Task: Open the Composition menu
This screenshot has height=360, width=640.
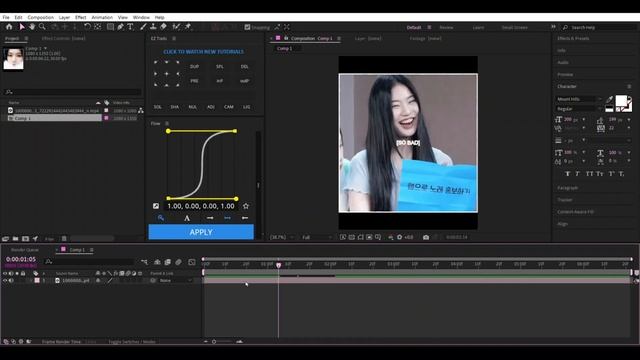Action: pos(40,18)
